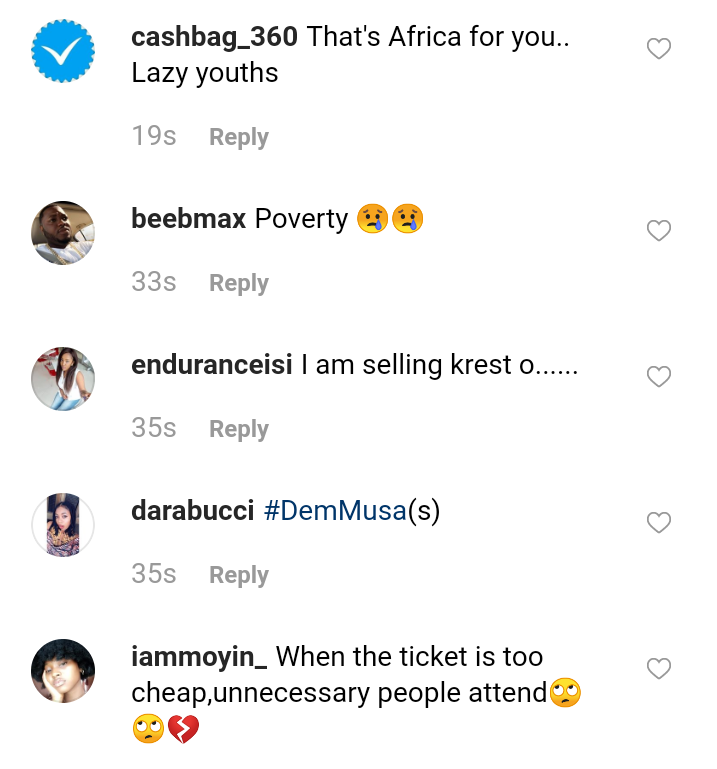Open enduranceisi's avatar photo
The width and height of the screenshot is (717, 769).
pyautogui.click(x=63, y=379)
